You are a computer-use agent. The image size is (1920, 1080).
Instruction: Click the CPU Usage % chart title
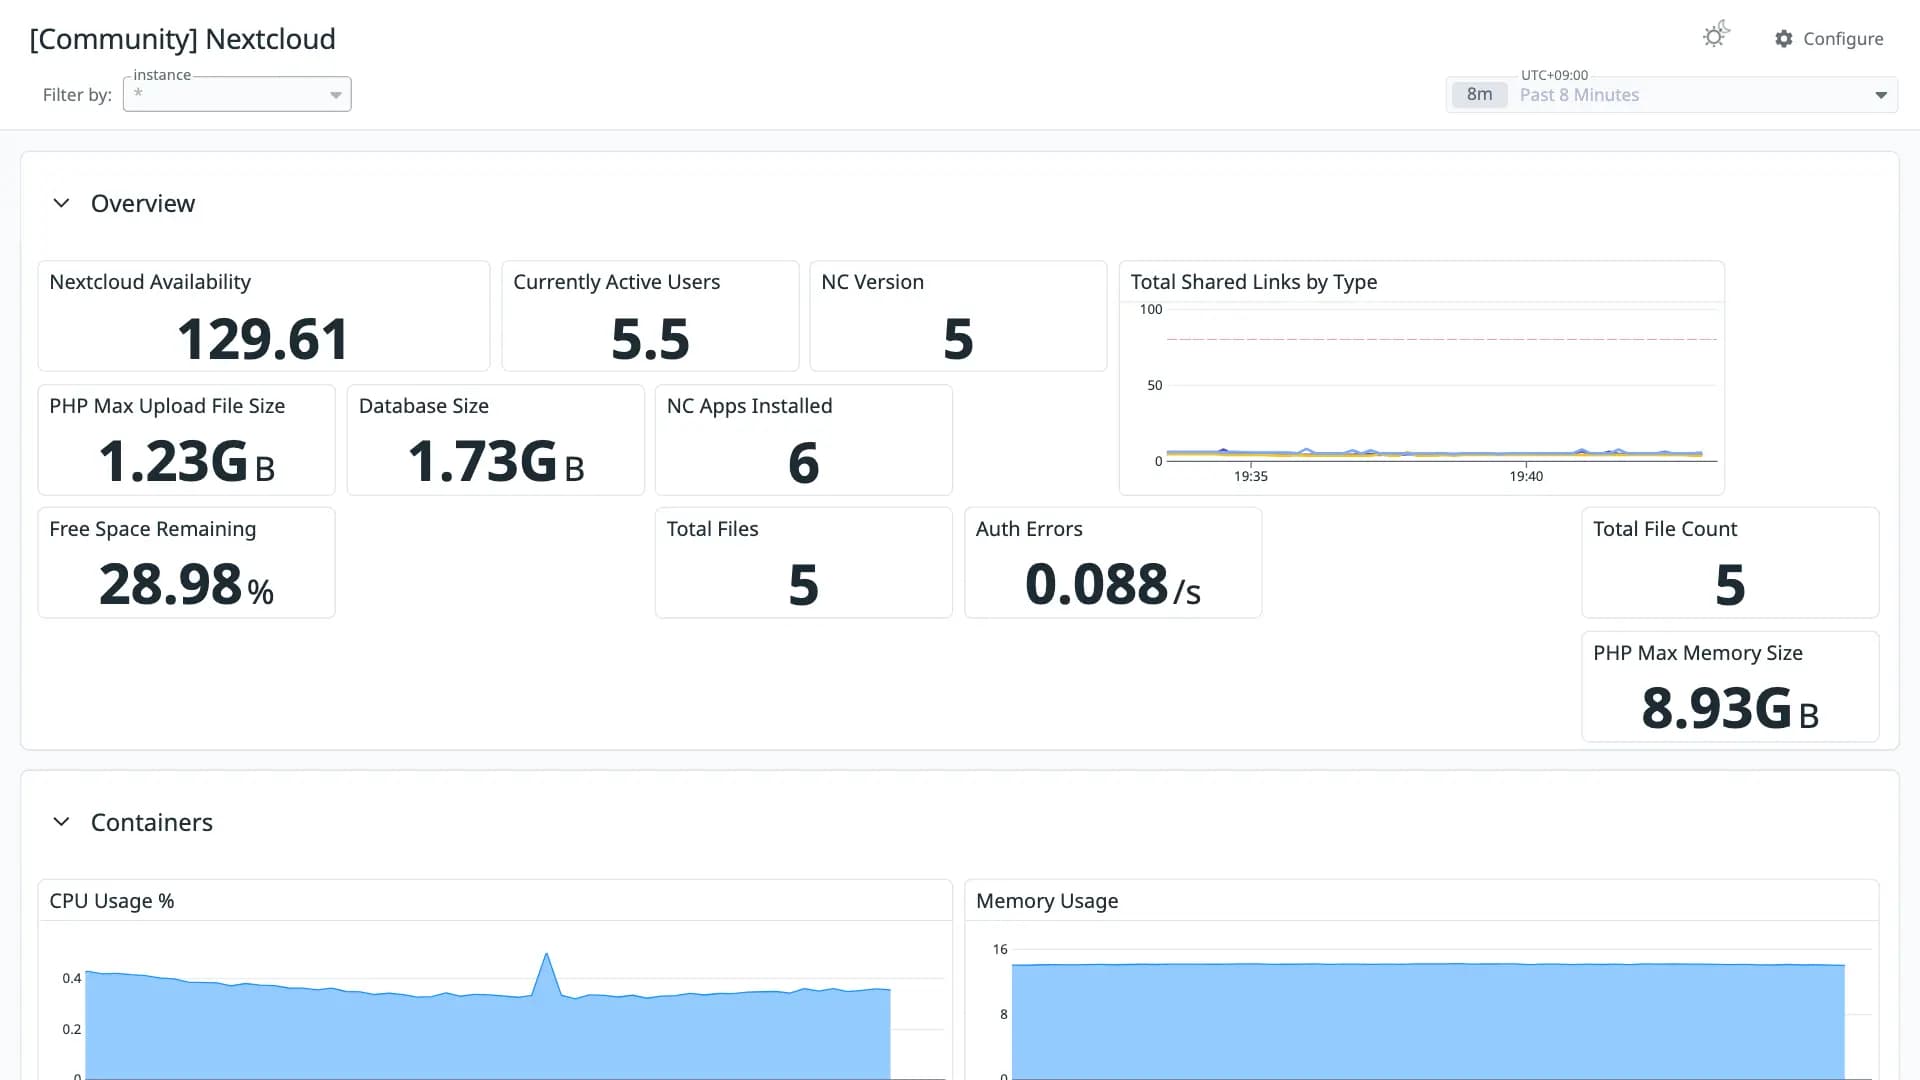pyautogui.click(x=111, y=901)
